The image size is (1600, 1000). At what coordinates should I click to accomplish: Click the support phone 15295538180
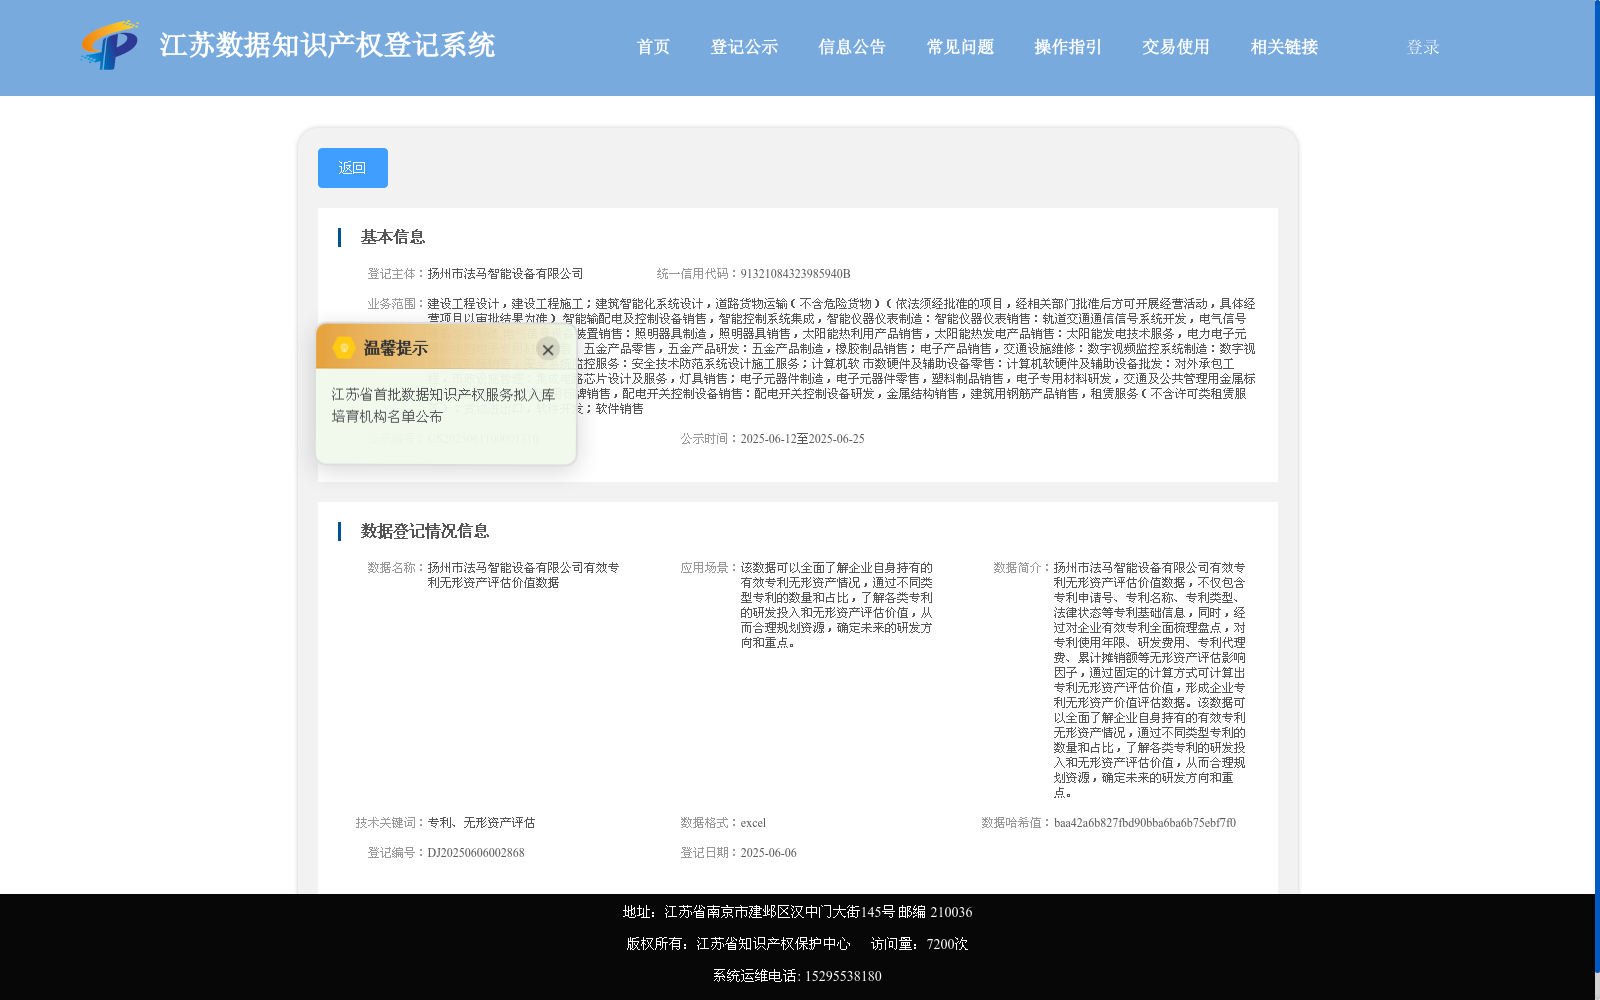pyautogui.click(x=843, y=976)
